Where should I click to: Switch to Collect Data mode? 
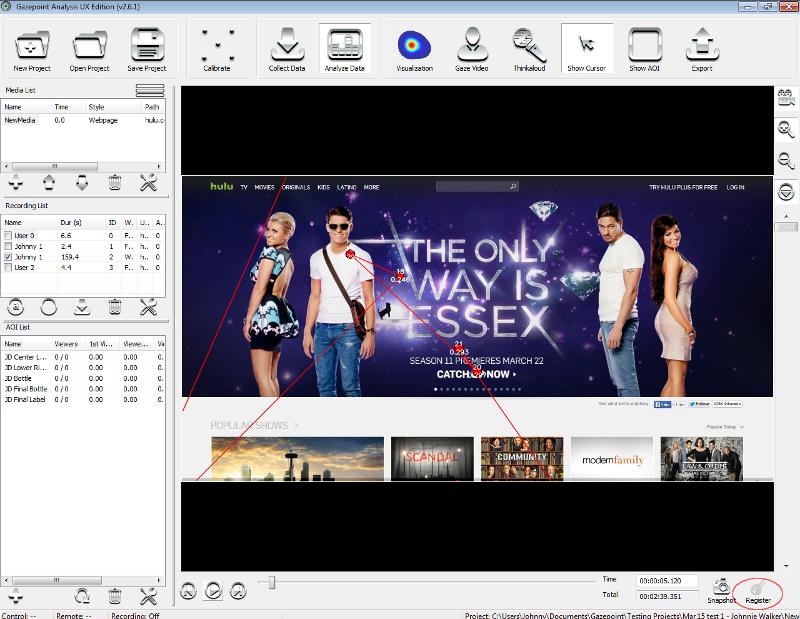point(287,49)
